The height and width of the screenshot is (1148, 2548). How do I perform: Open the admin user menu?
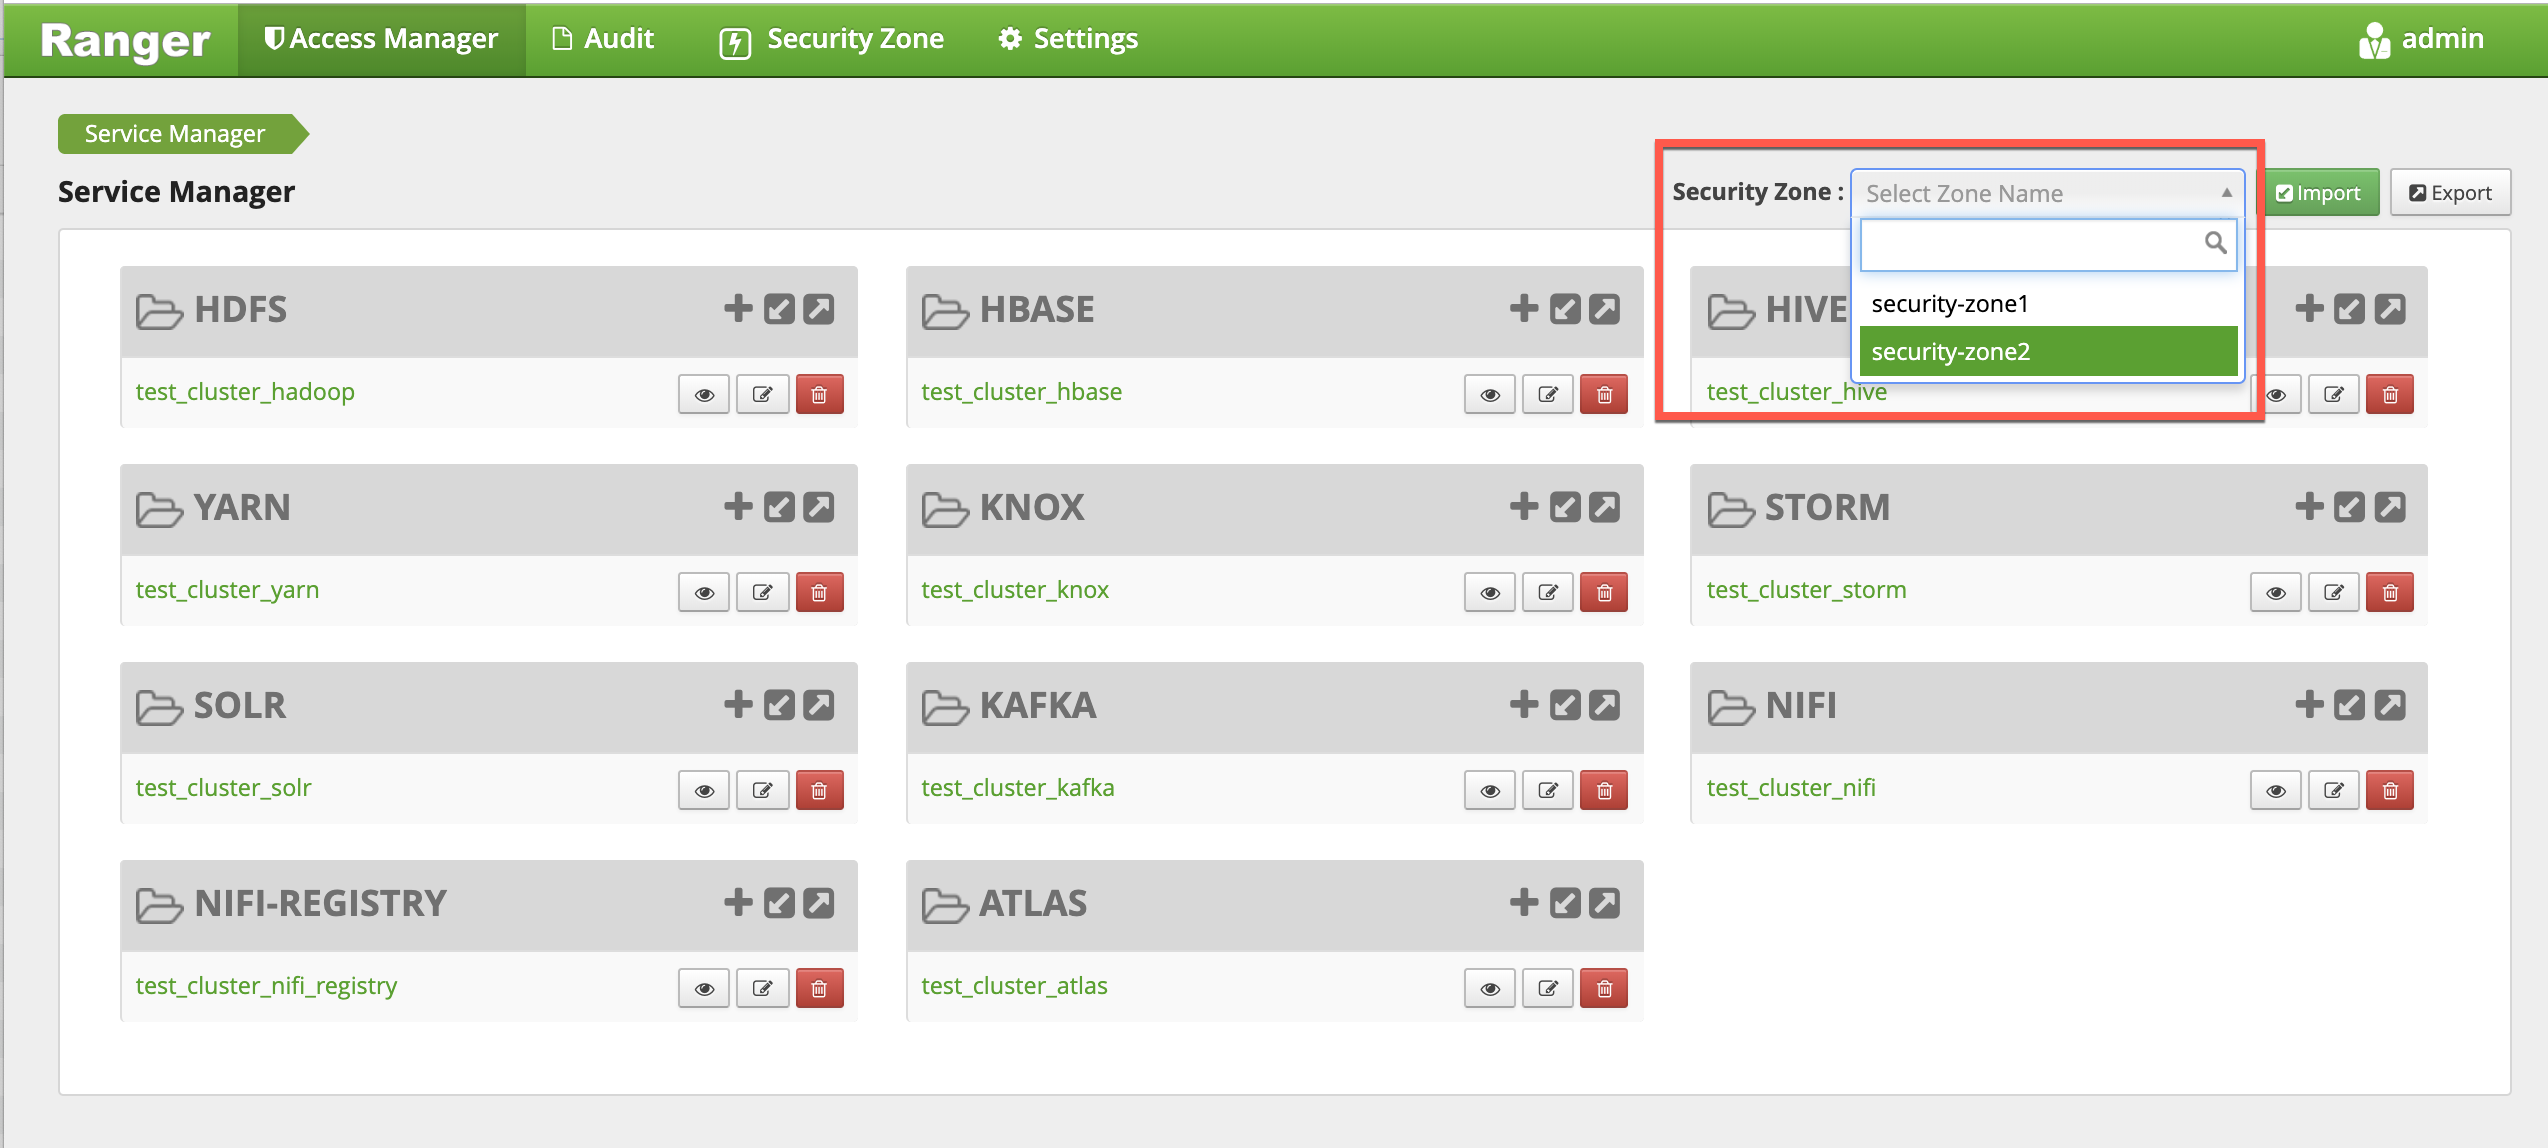2421,39
